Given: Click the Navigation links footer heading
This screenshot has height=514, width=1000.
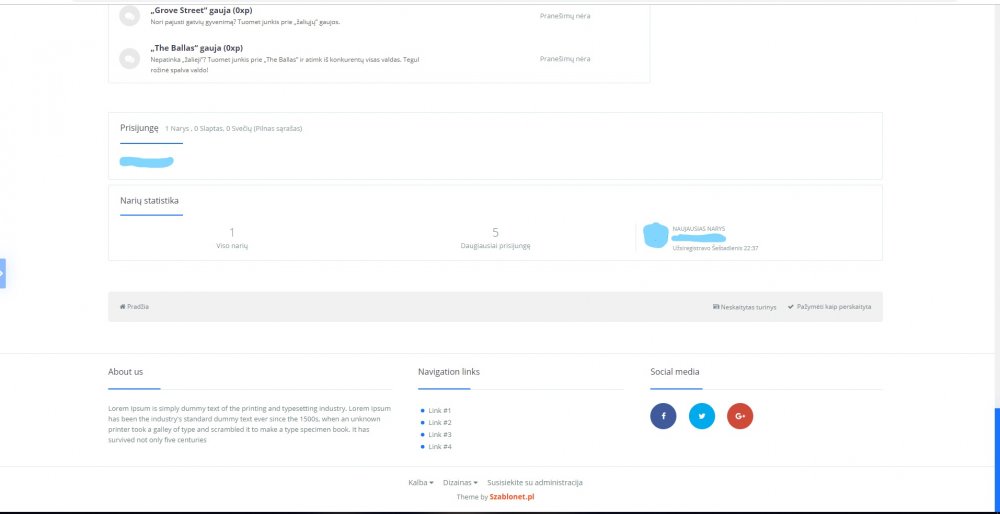Looking at the screenshot, I should (x=449, y=372).
